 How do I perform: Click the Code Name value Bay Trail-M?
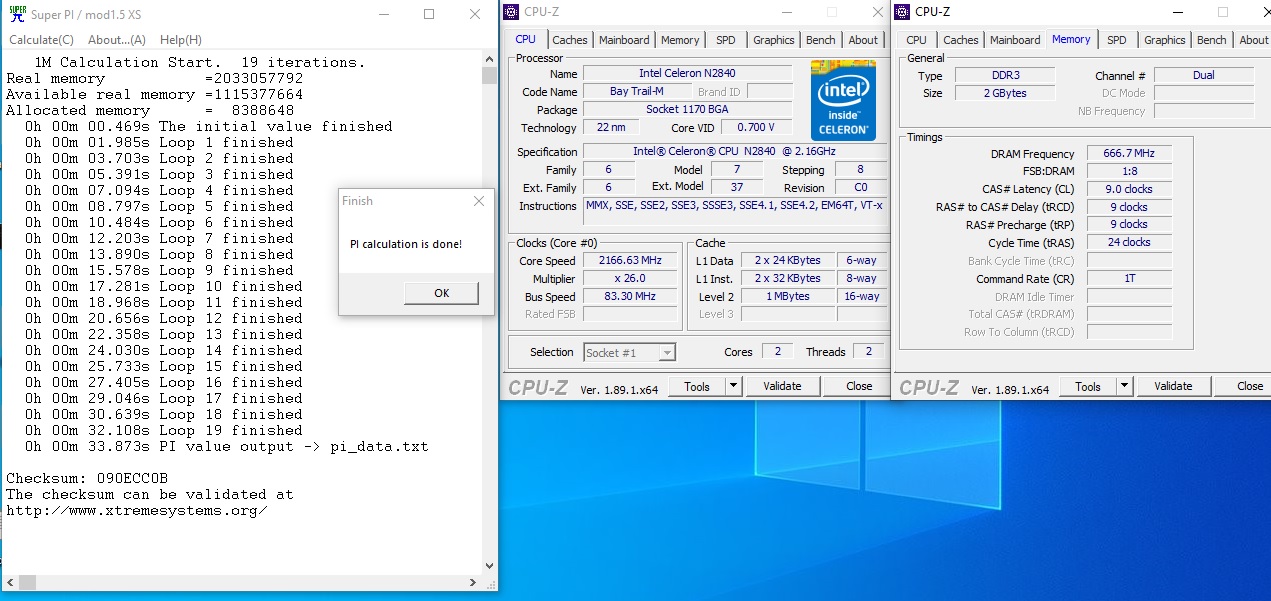636,91
